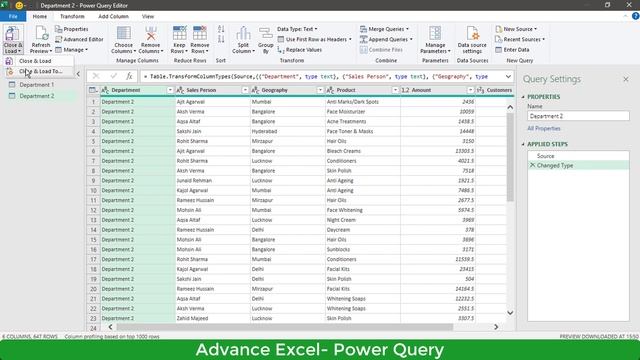Viewport: 640px width, 360px height.
Task: Open the File tab
Action: tap(13, 16)
